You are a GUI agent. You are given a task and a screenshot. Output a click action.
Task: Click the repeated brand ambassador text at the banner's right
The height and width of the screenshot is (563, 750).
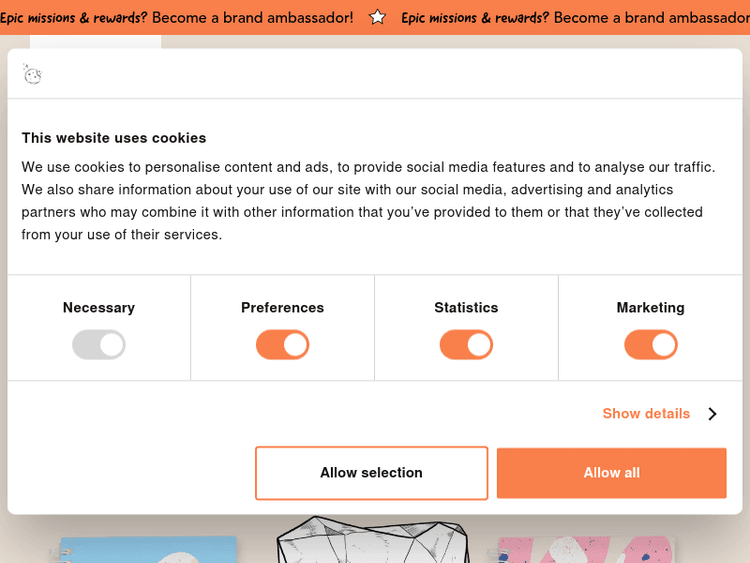[x=575, y=17]
